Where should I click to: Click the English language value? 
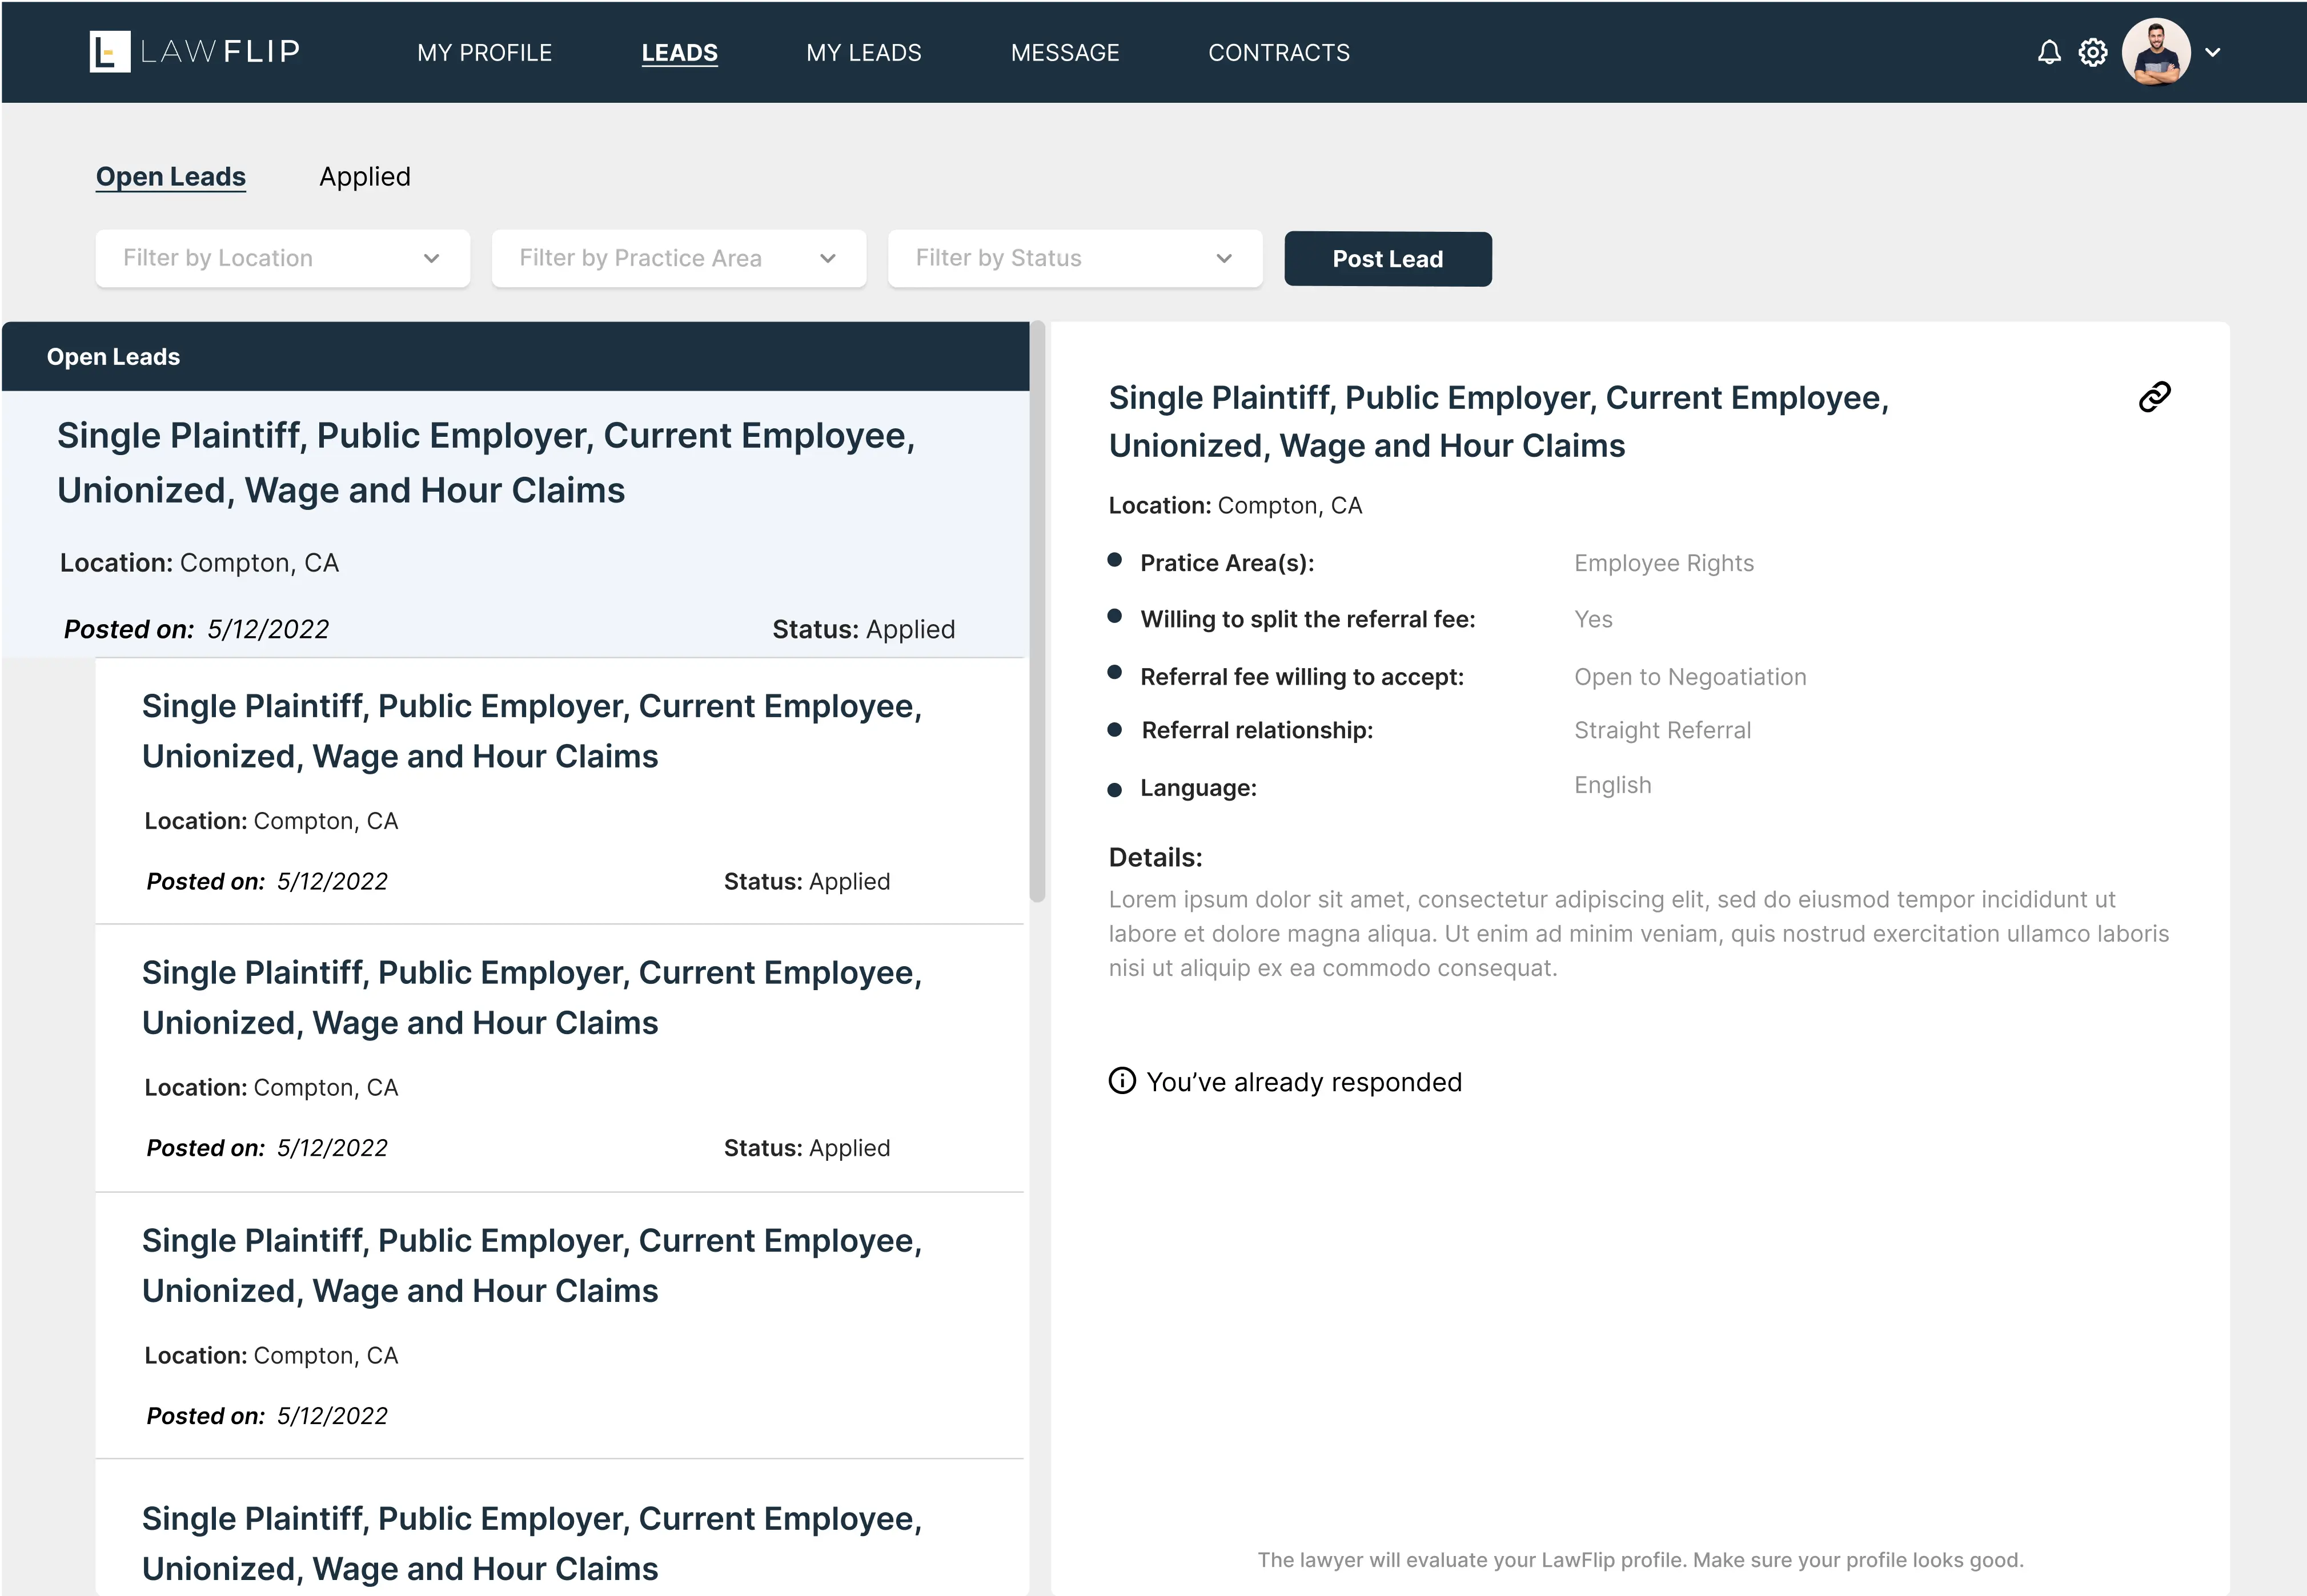(1613, 785)
